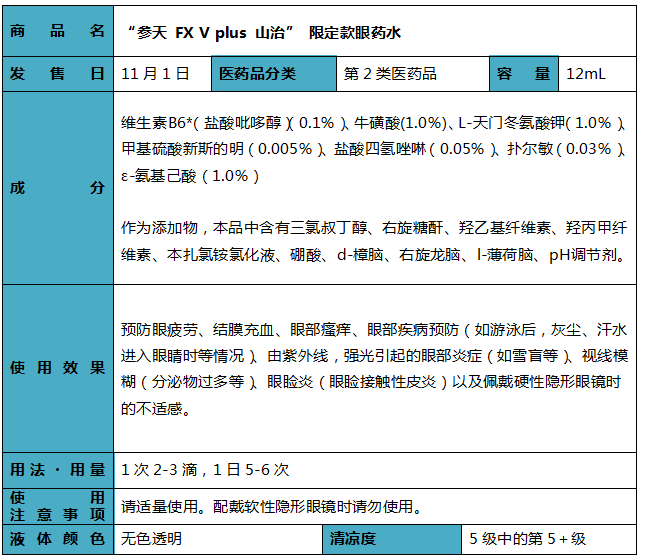
Task: Click the line containing 眼睑接触性皮炎
Action: pyautogui.click(x=371, y=382)
